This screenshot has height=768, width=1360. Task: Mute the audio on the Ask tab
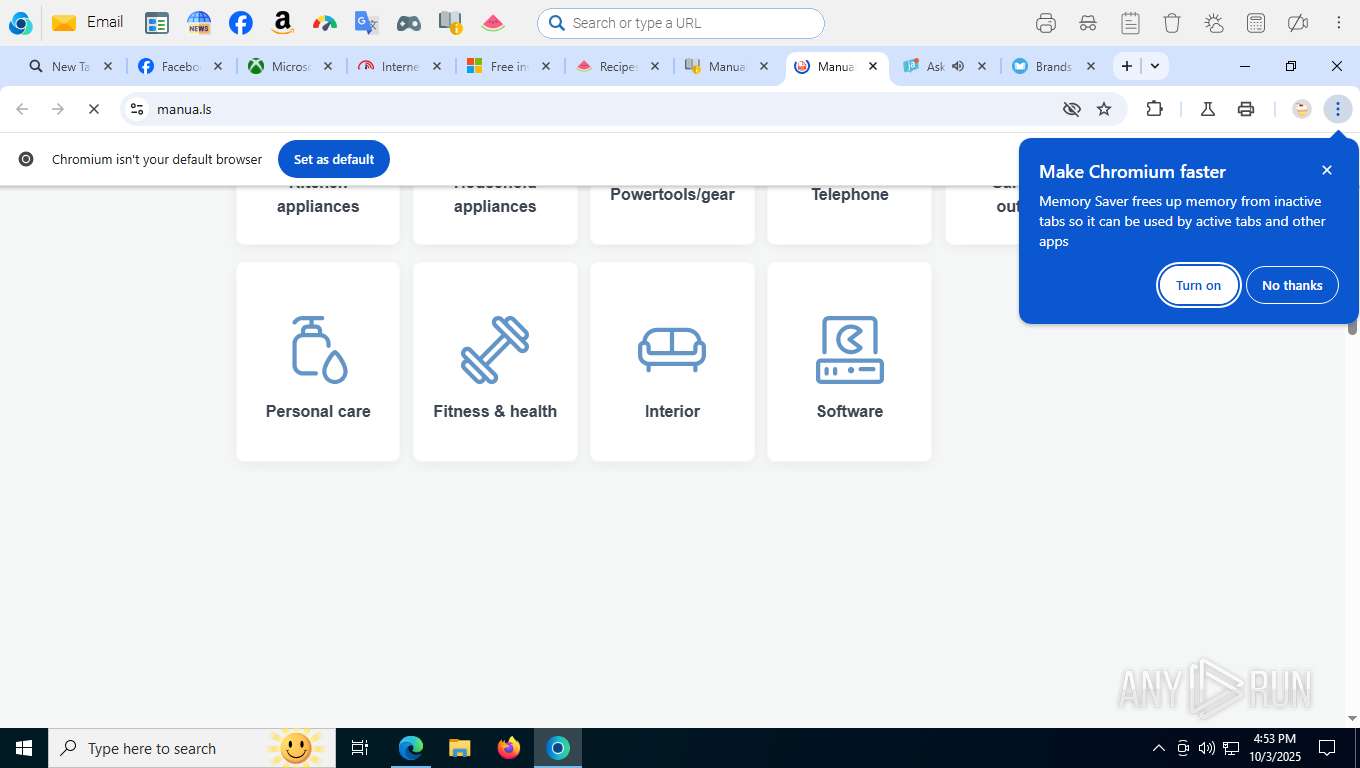[958, 66]
